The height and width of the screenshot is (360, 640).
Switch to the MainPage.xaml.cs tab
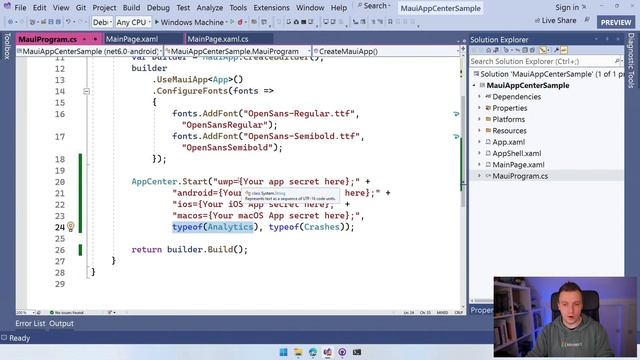pyautogui.click(x=218, y=39)
